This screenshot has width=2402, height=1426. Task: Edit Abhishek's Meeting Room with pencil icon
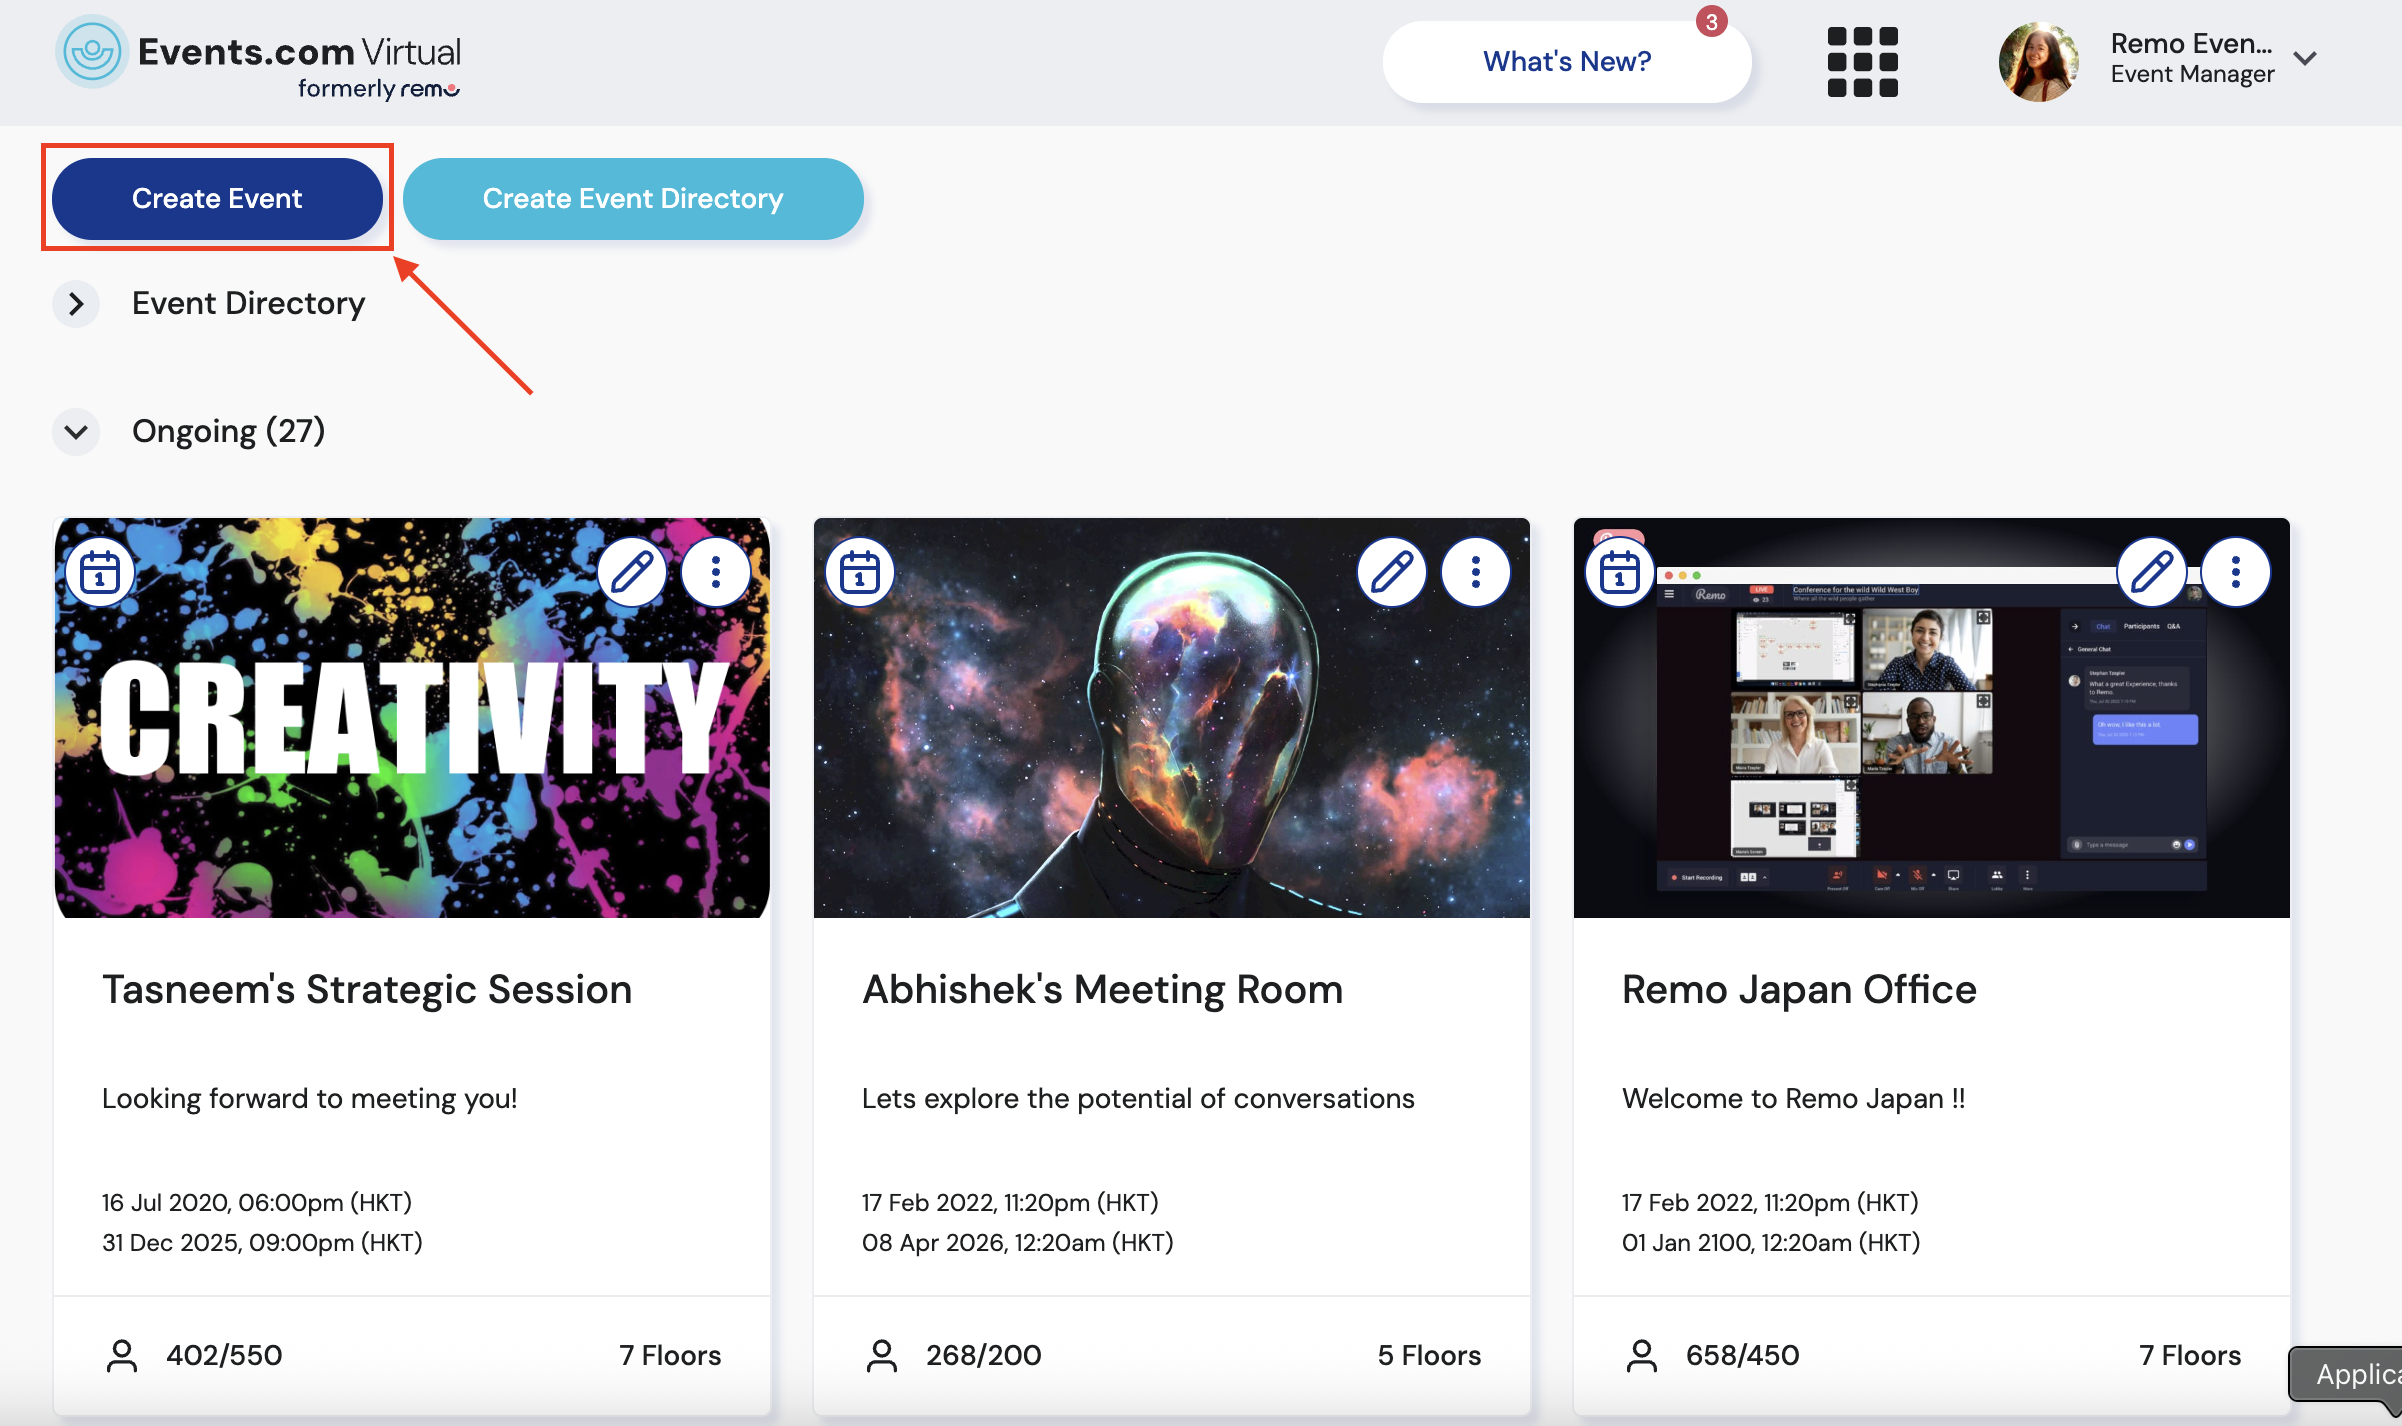tap(1392, 573)
